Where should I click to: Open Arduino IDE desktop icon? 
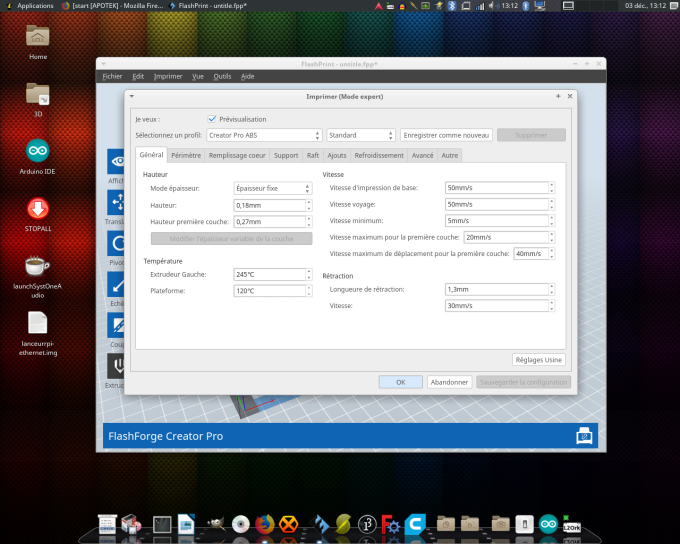pos(37,151)
